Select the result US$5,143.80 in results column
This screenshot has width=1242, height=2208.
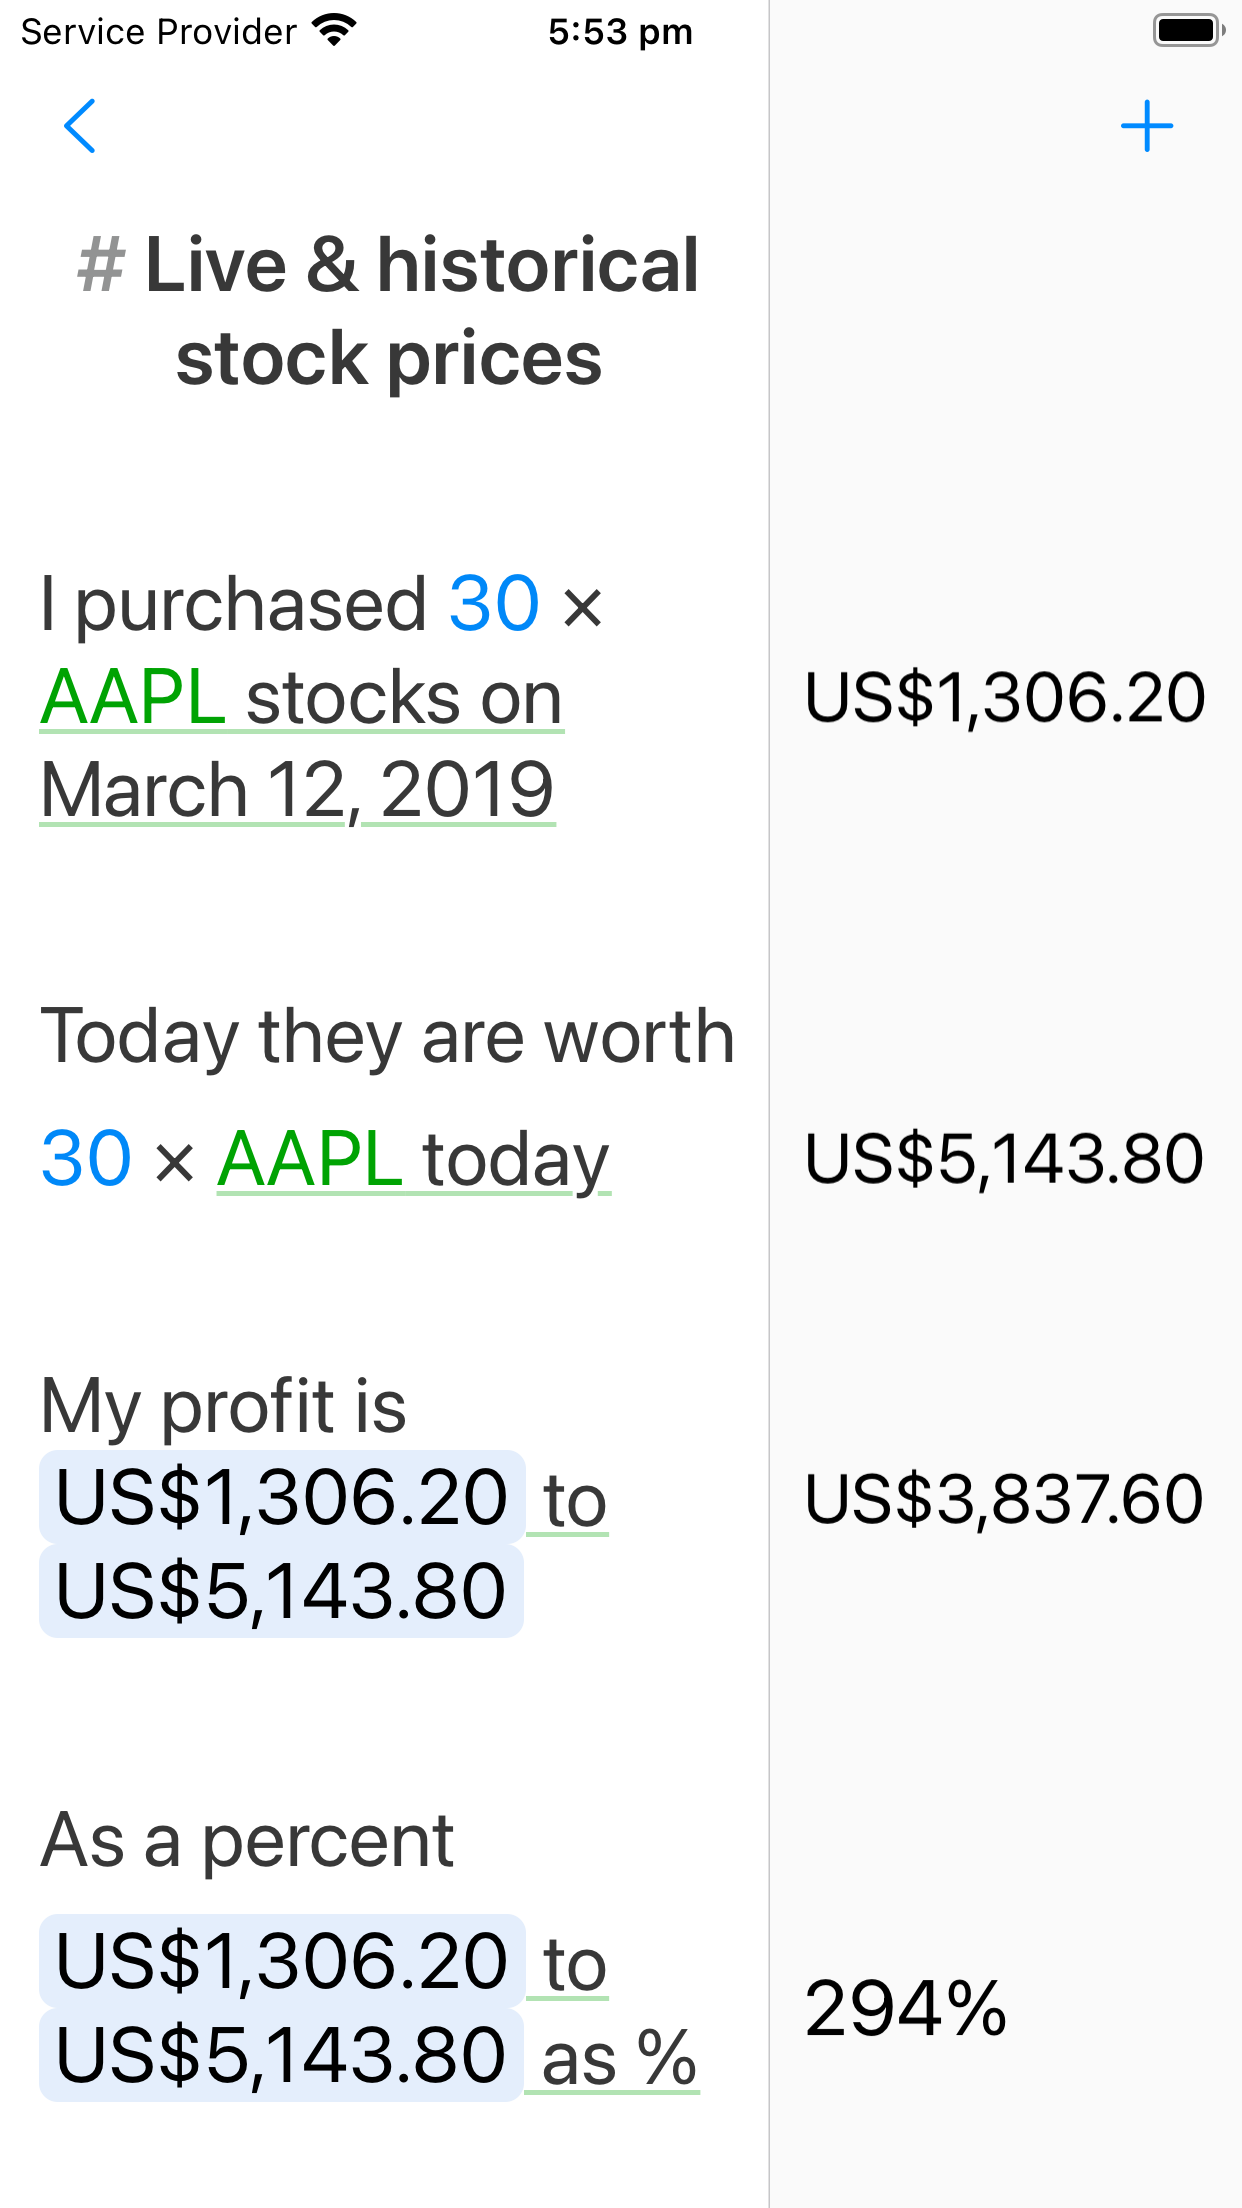click(1005, 1159)
